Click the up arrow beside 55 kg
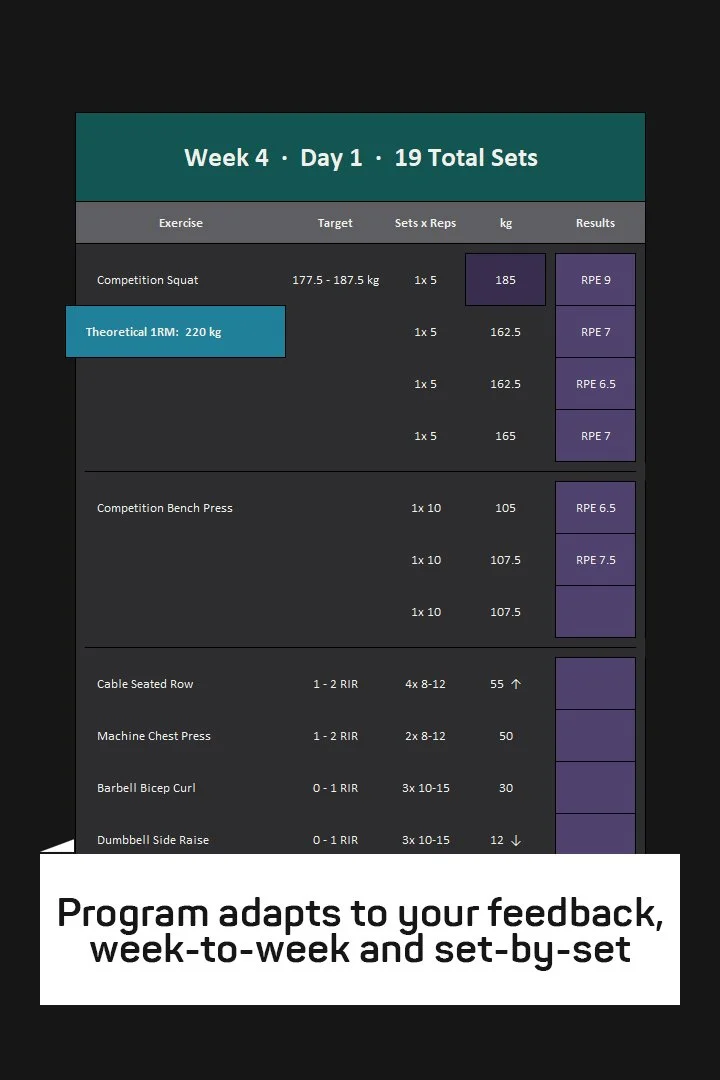Viewport: 720px width, 1080px height. tap(516, 684)
